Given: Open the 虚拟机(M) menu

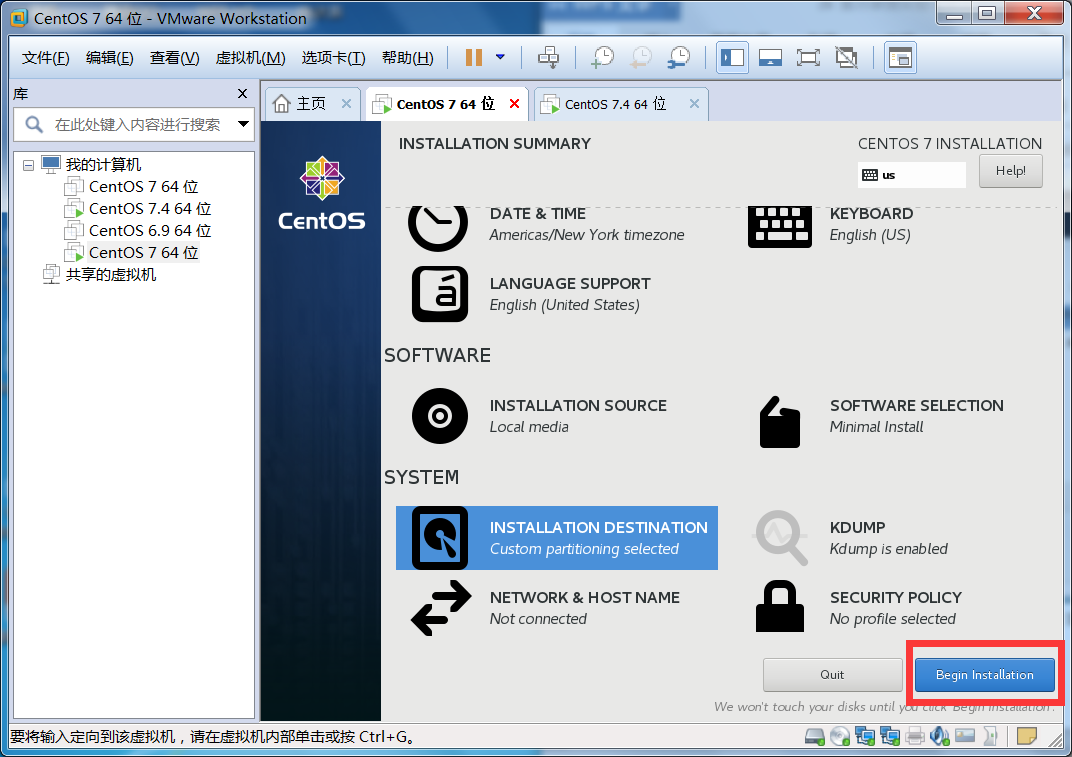Looking at the screenshot, I should tap(250, 58).
